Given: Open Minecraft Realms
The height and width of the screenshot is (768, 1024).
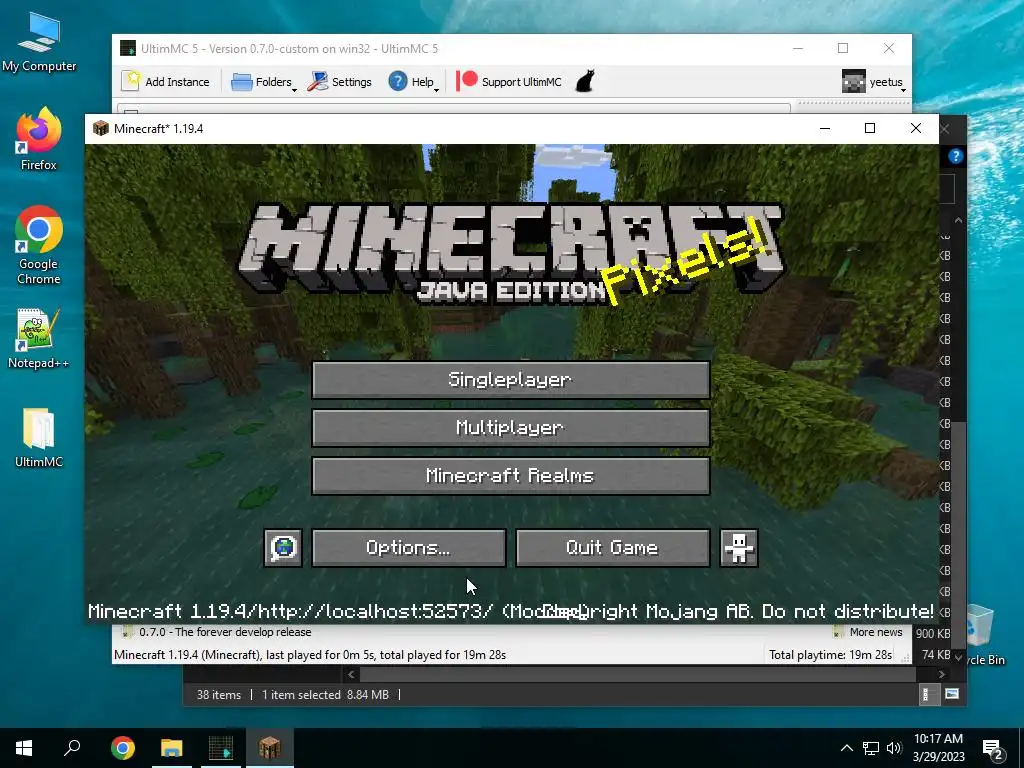Looking at the screenshot, I should tap(511, 476).
